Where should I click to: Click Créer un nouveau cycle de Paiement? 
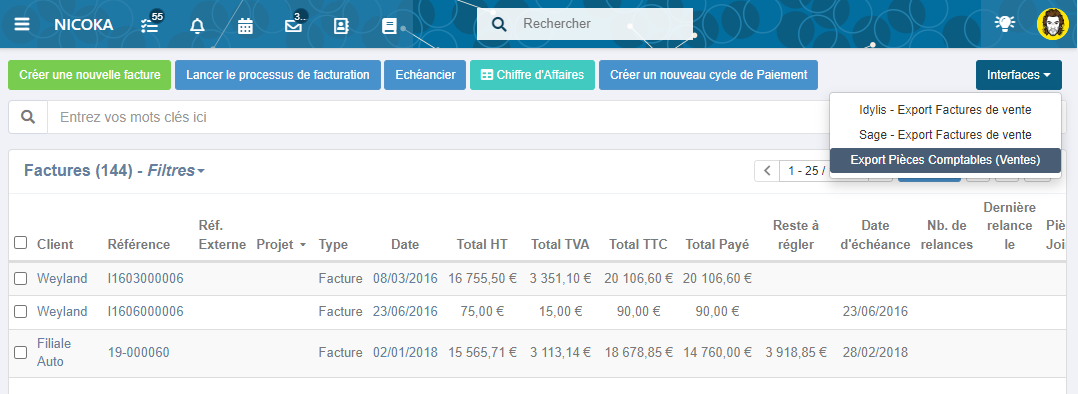click(x=708, y=75)
